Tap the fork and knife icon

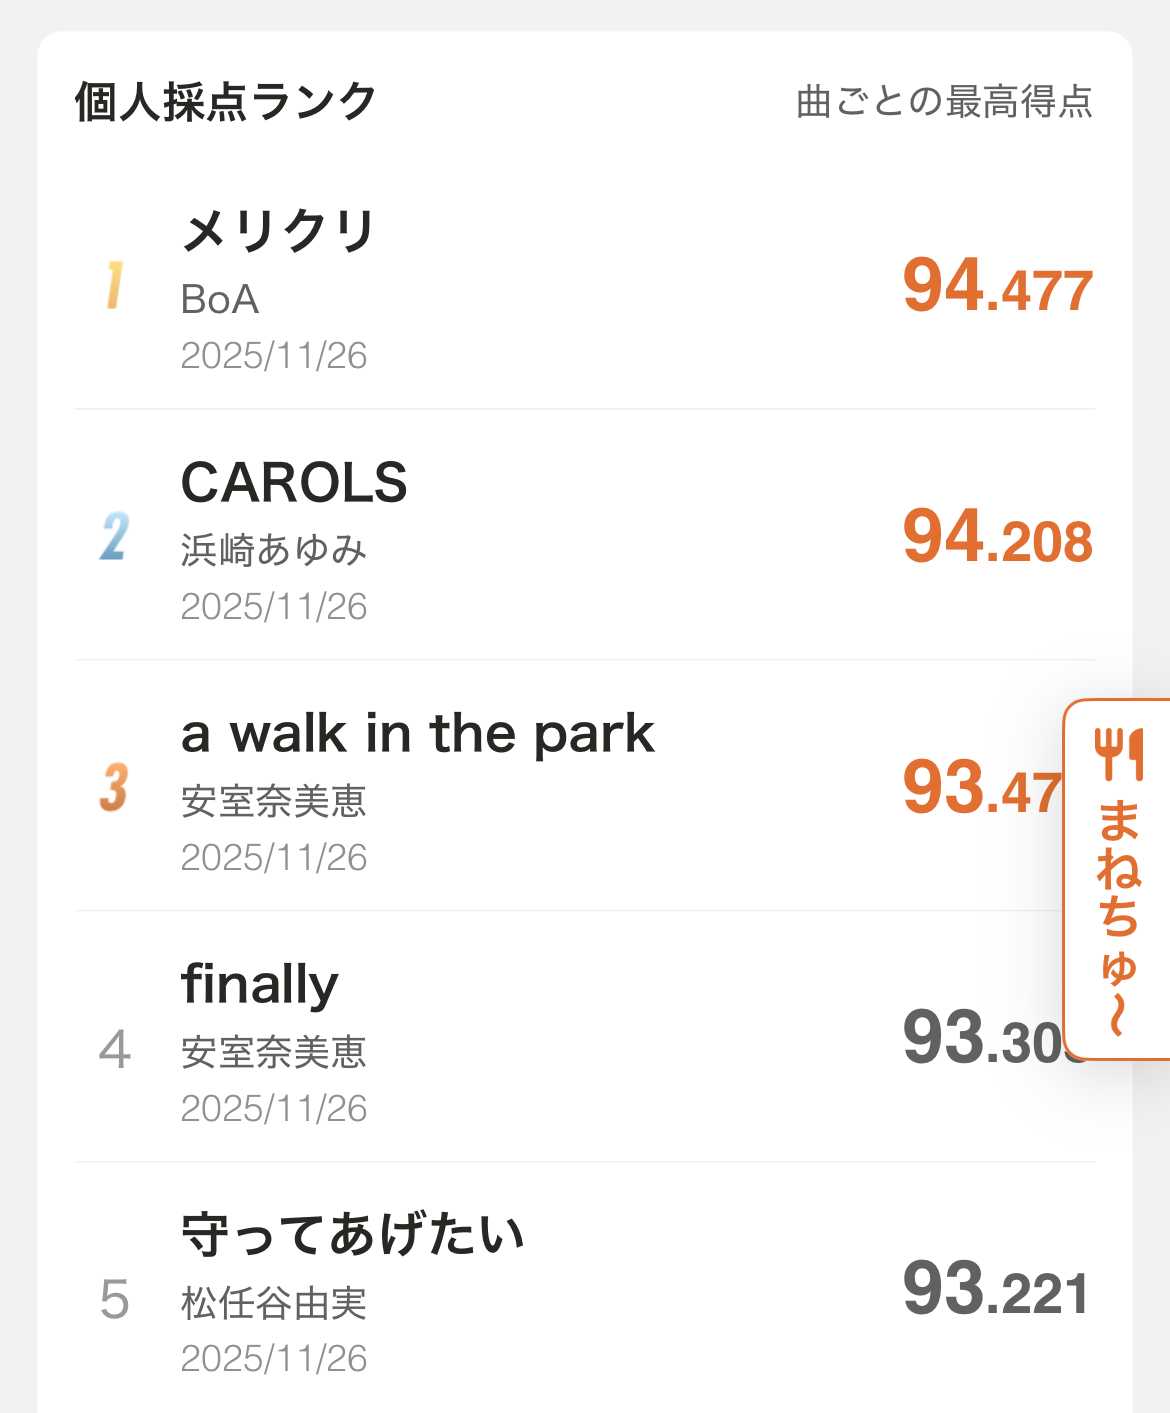click(1118, 755)
